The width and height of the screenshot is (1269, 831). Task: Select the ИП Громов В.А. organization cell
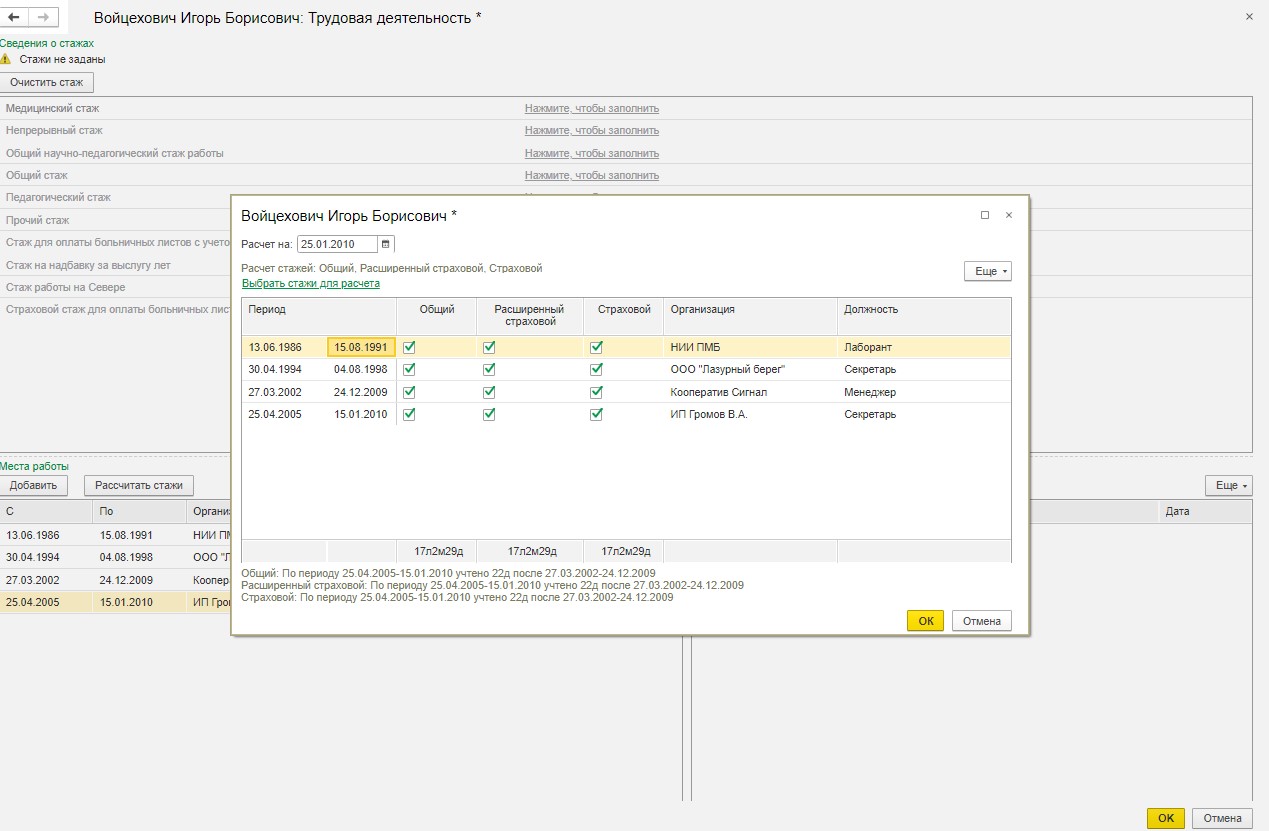click(x=750, y=414)
